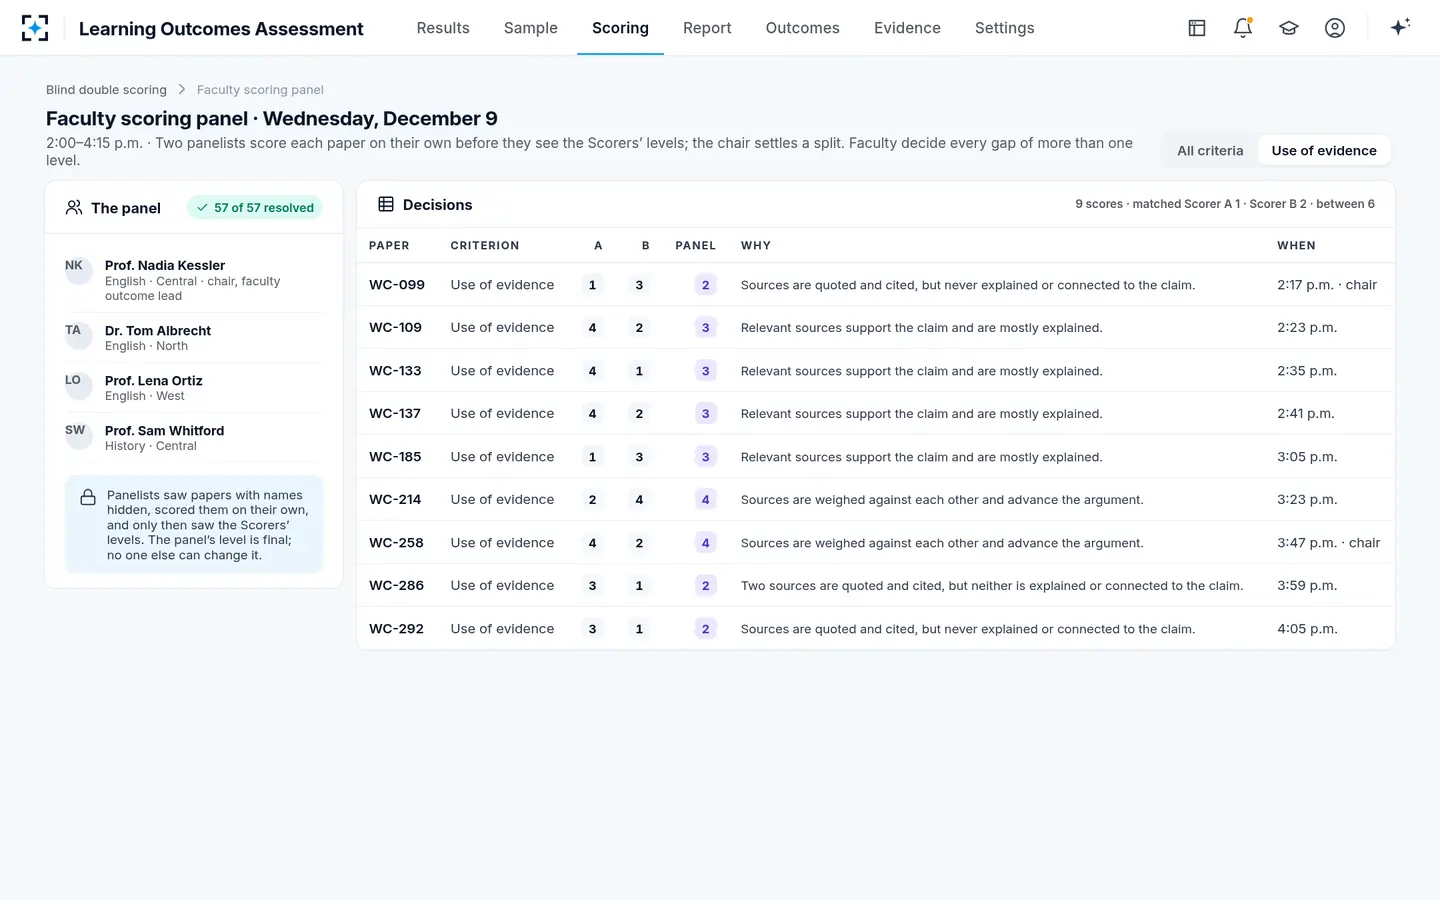Open paper WC-109
This screenshot has width=1440, height=900.
[x=395, y=328]
